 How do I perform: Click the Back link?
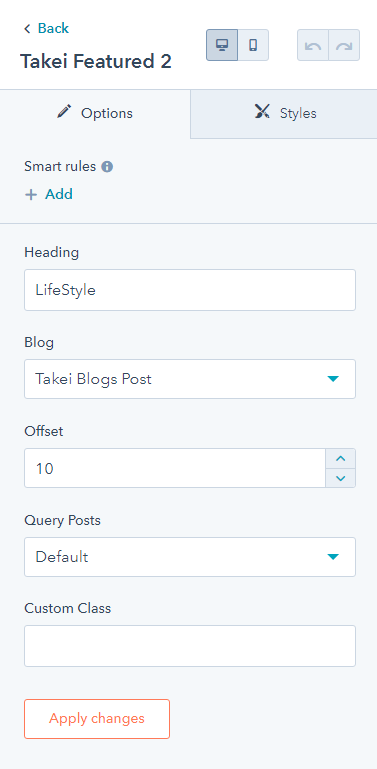tap(53, 28)
